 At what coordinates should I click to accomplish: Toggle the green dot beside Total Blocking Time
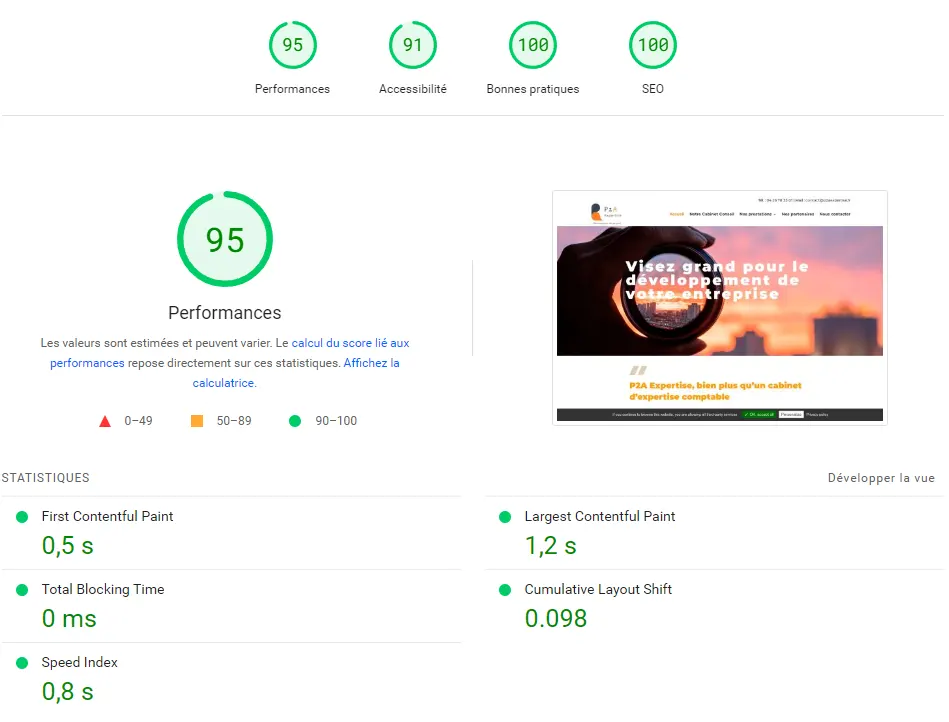pos(22,590)
